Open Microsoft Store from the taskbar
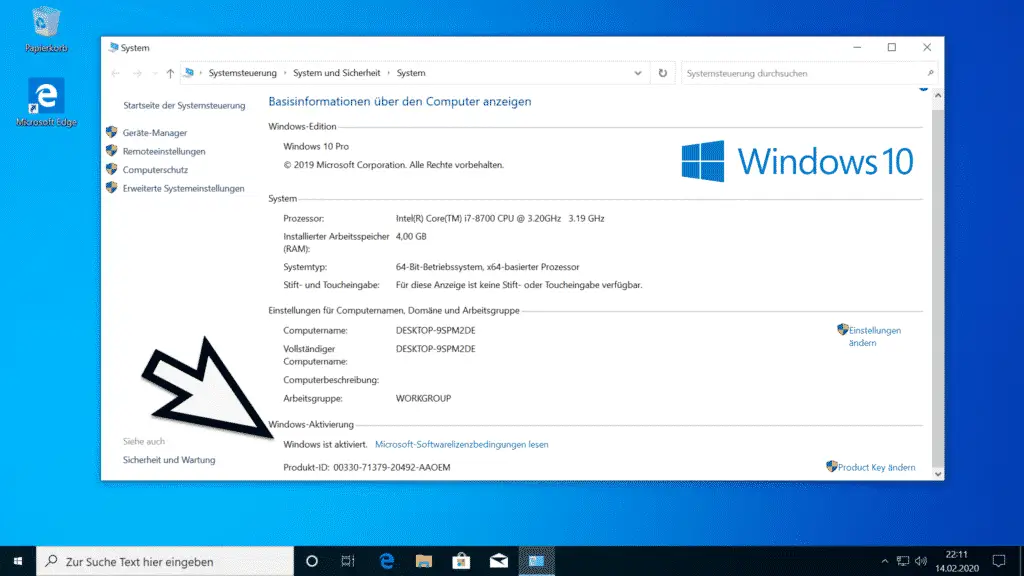 point(461,561)
